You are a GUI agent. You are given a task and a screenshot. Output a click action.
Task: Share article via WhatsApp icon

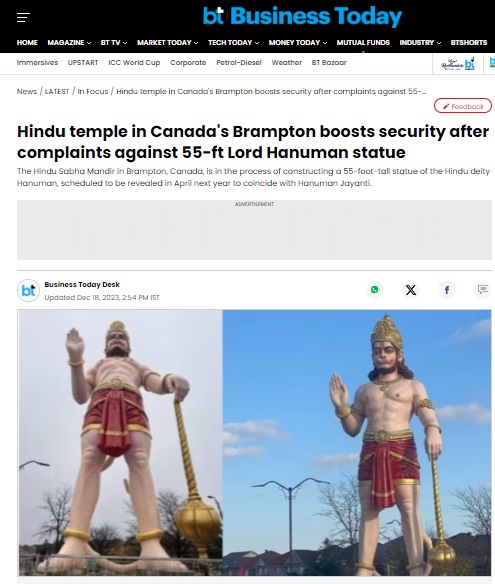[x=374, y=289]
